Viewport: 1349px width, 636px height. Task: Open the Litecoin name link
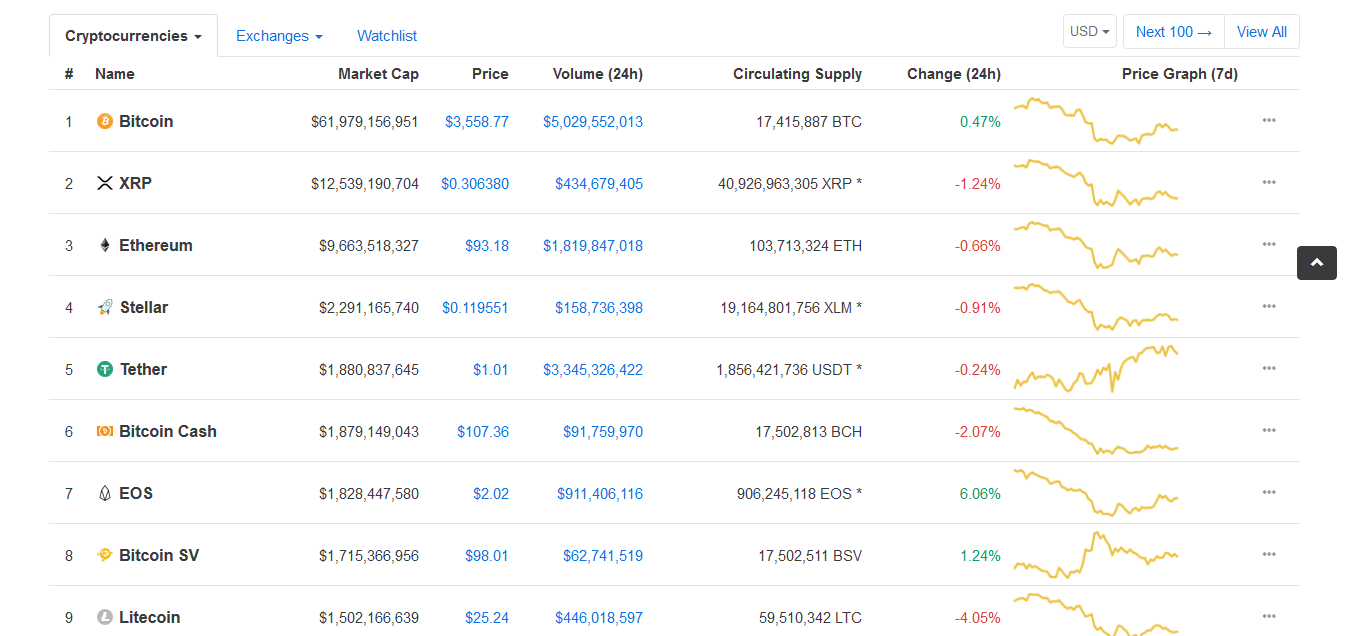(150, 617)
